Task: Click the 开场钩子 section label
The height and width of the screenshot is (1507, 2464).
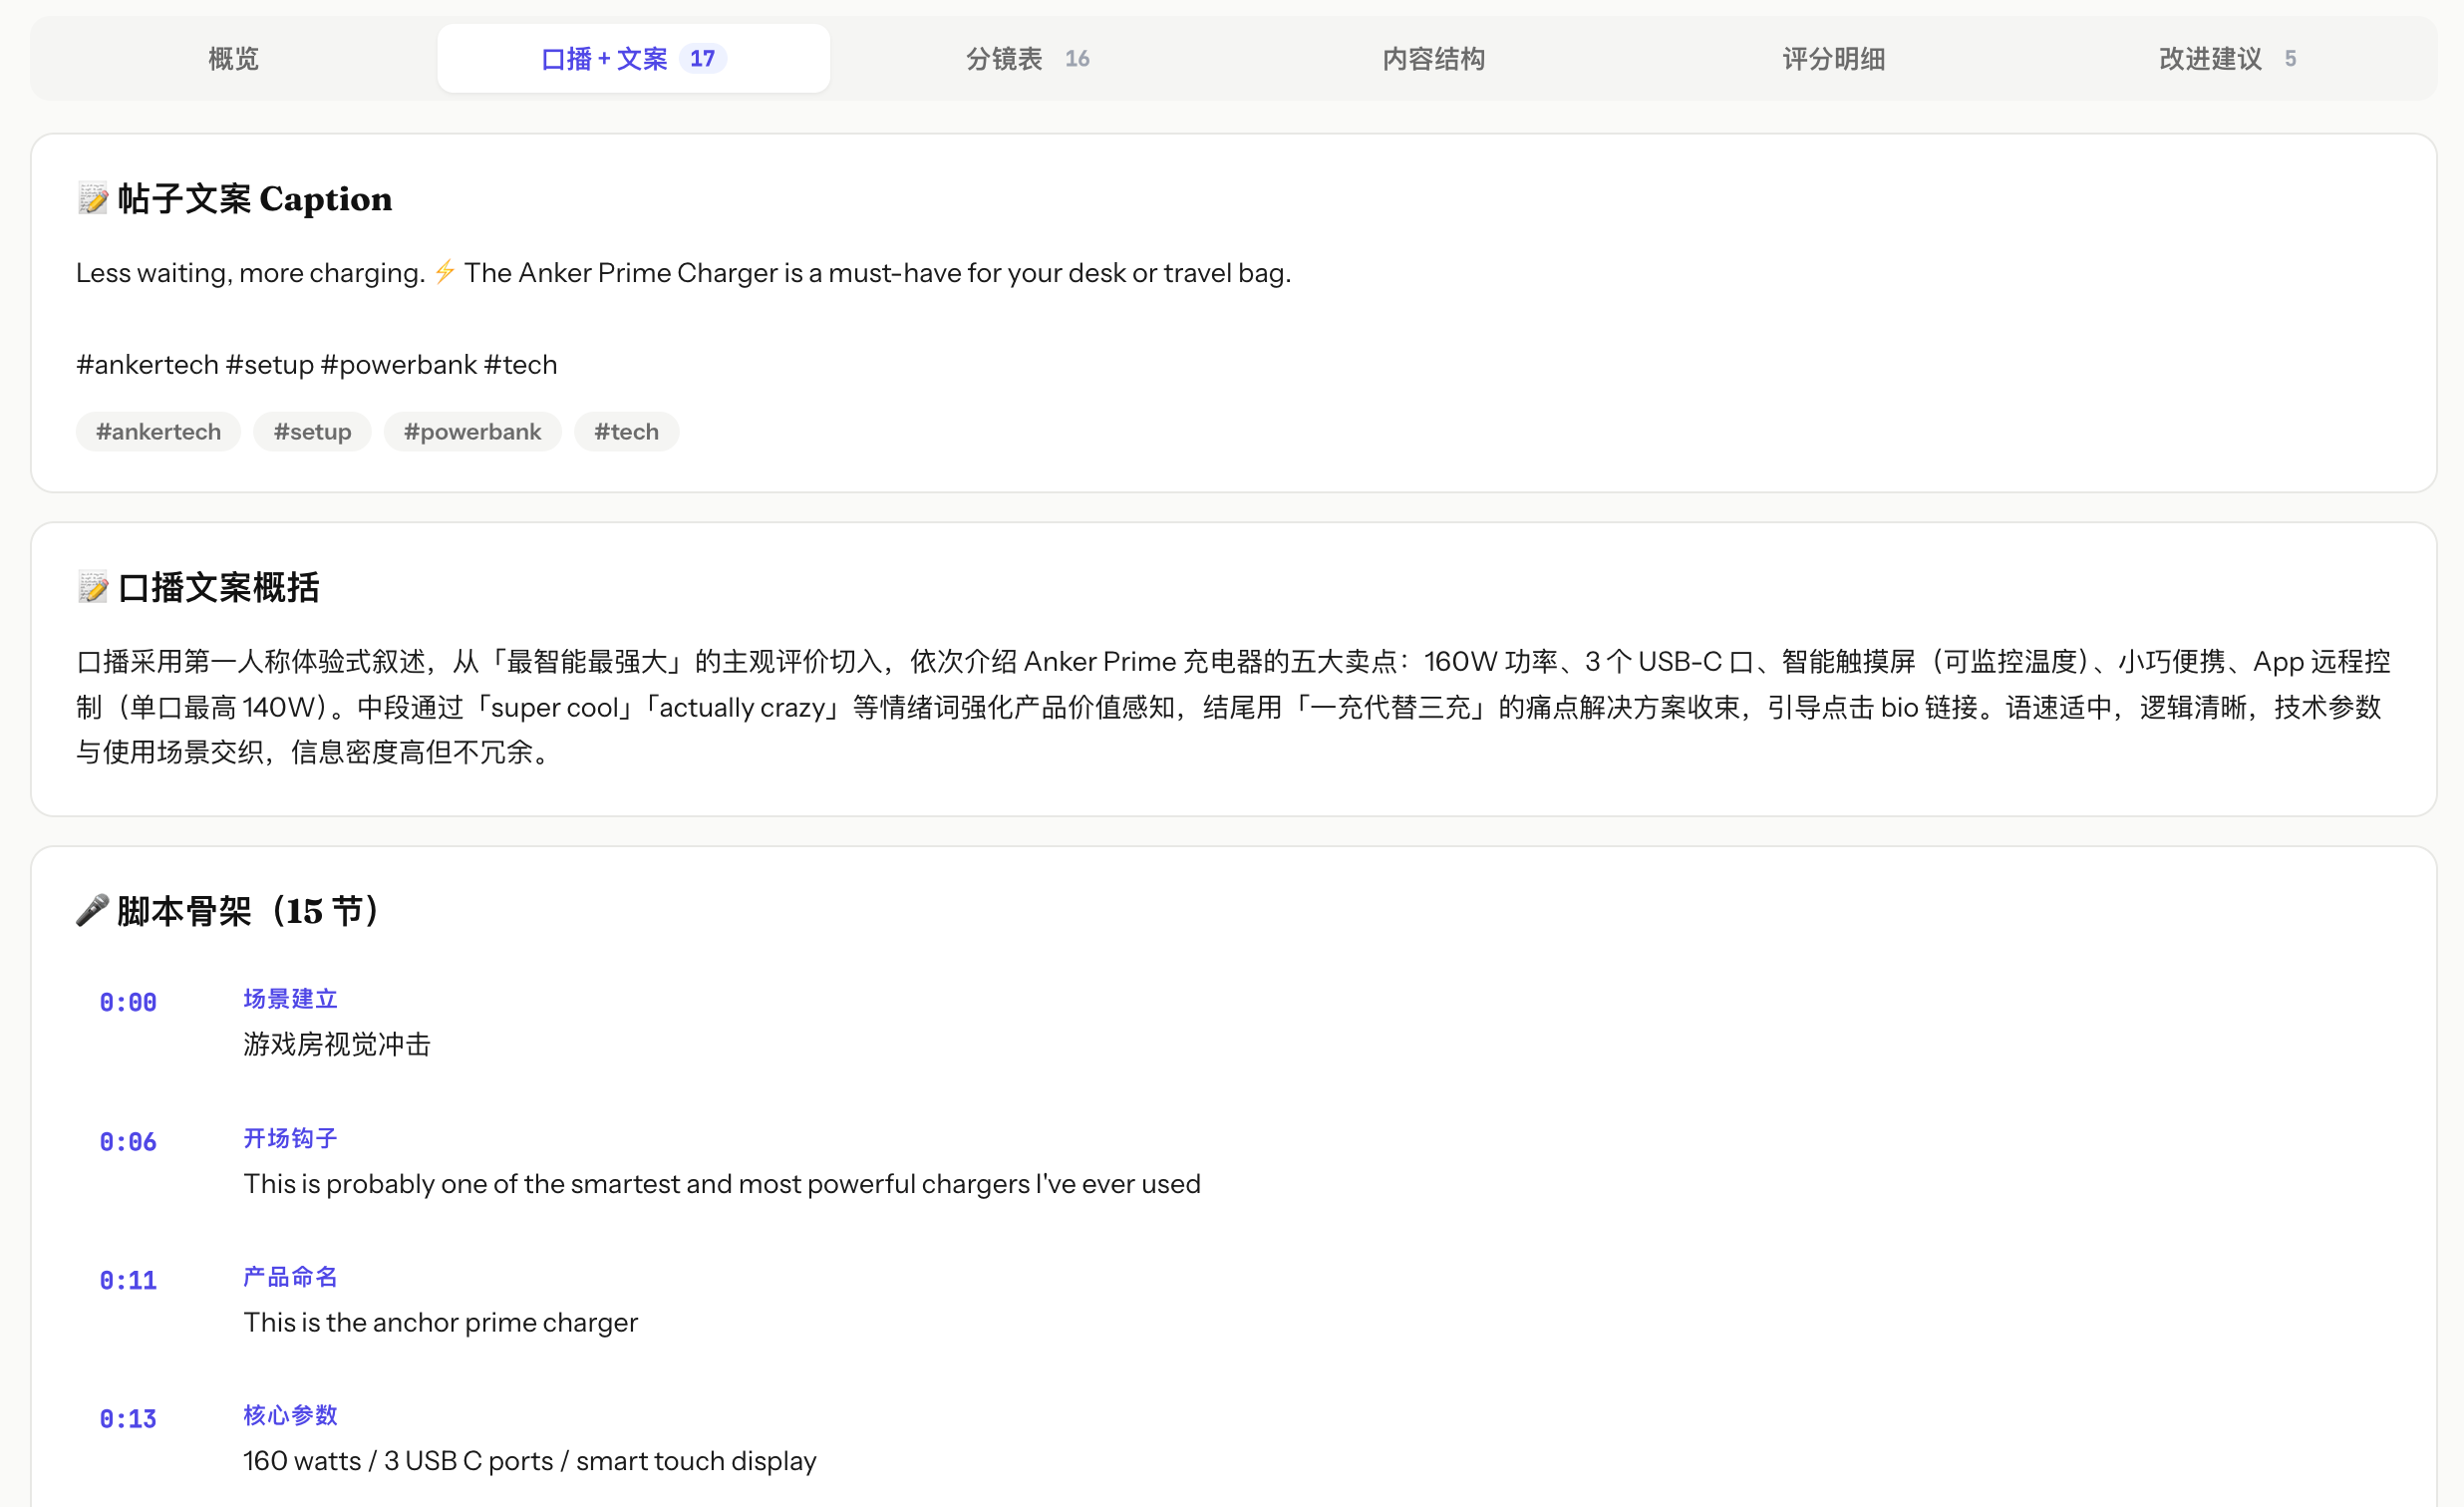Action: [x=290, y=1138]
